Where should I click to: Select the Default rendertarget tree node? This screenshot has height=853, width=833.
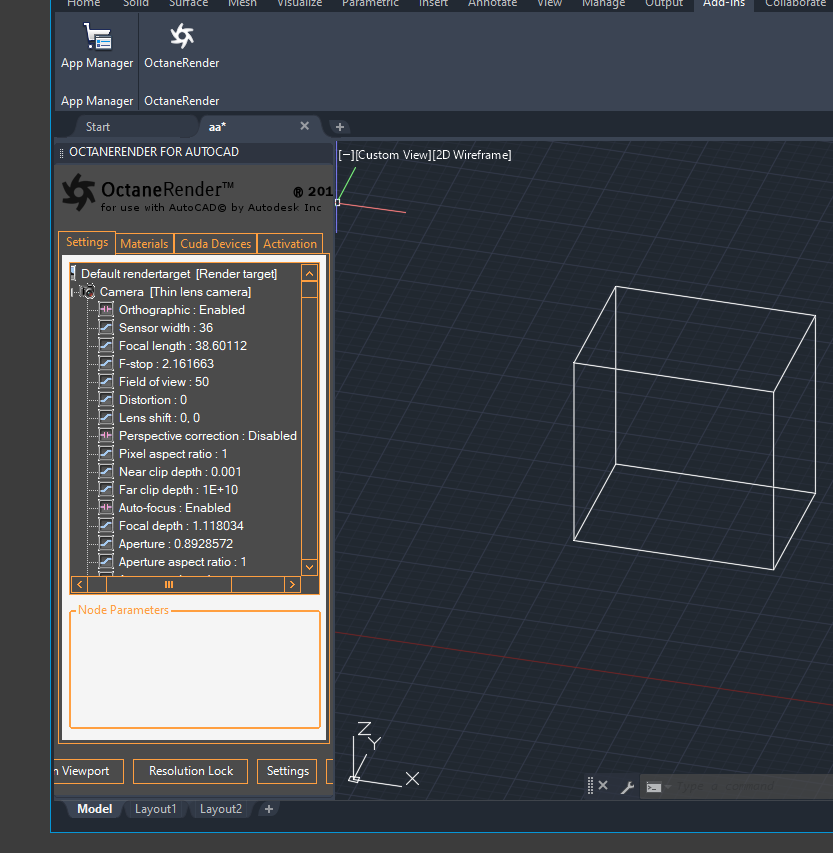tap(178, 274)
